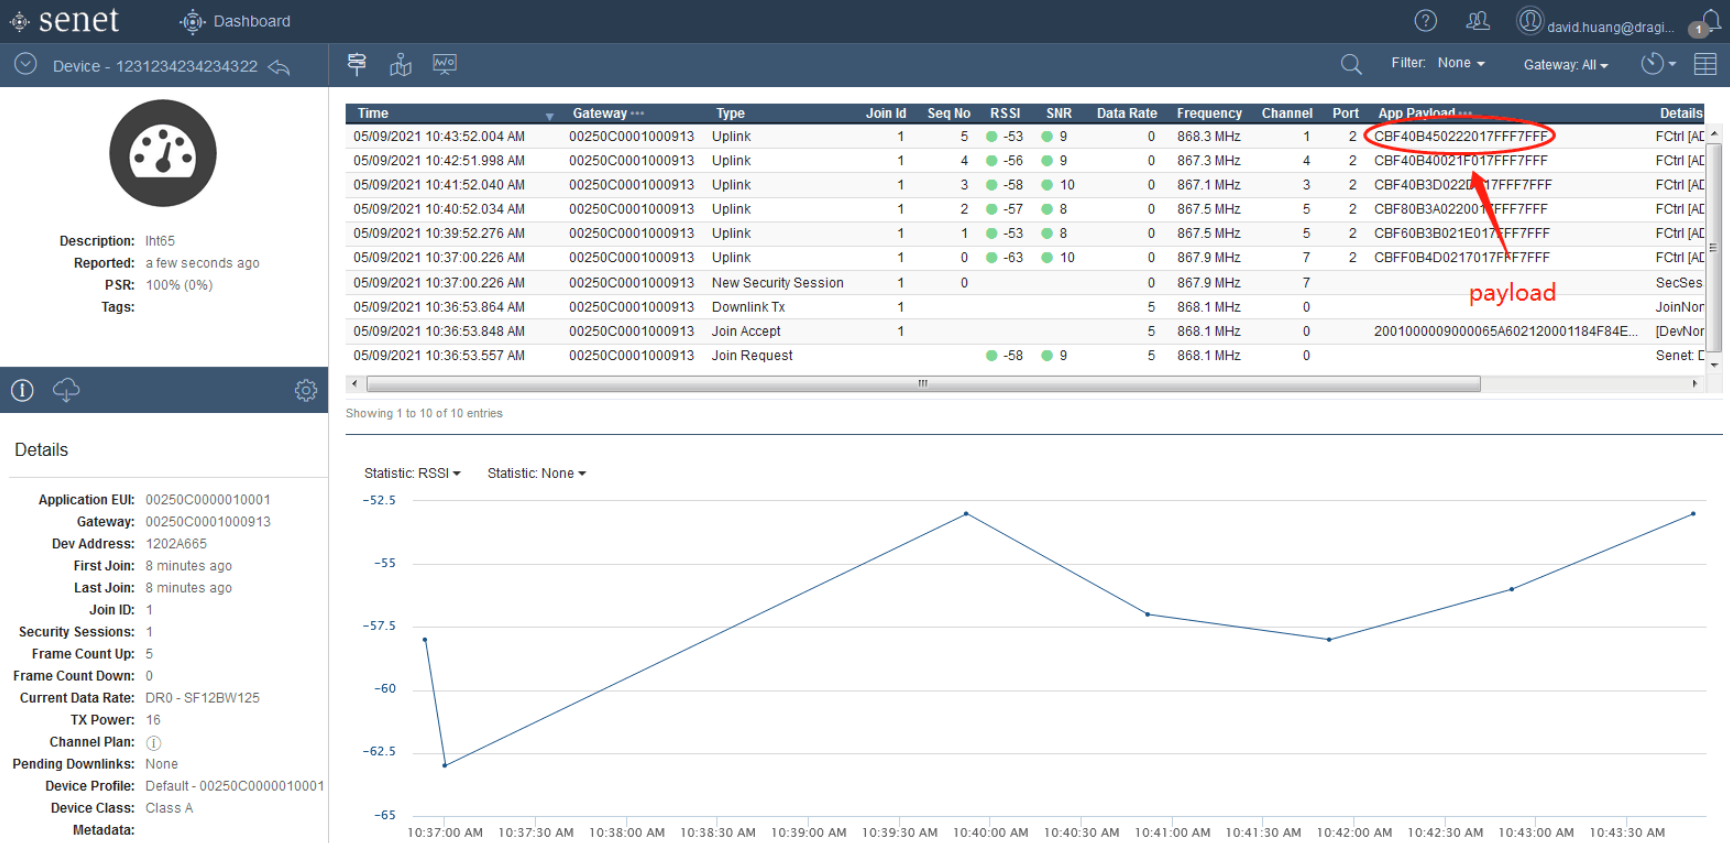Click the Device Class value Class A
The image size is (1730, 843).
click(169, 808)
